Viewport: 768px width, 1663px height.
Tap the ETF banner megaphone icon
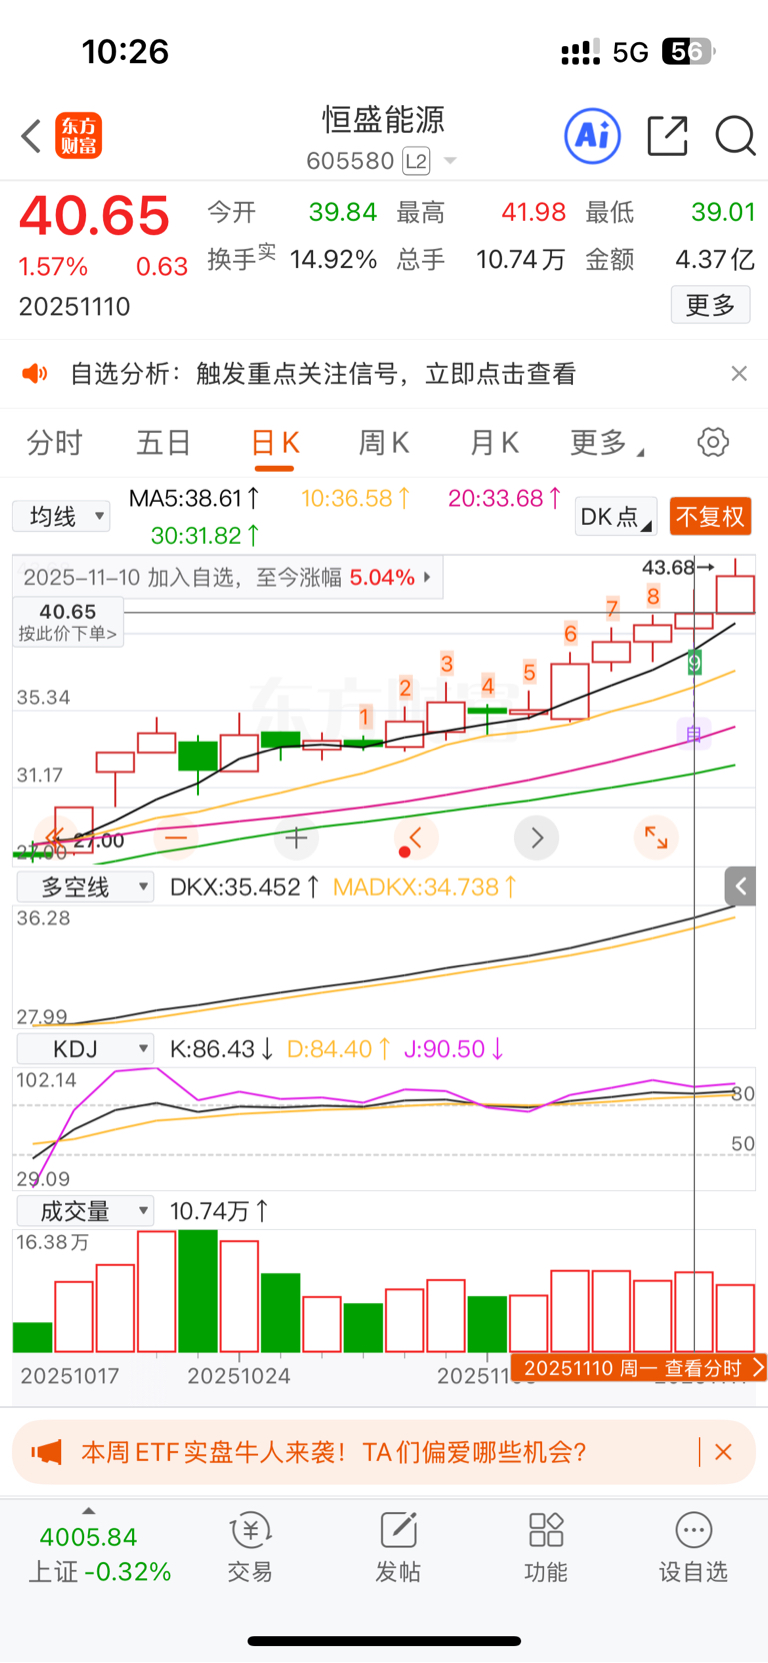point(46,1452)
